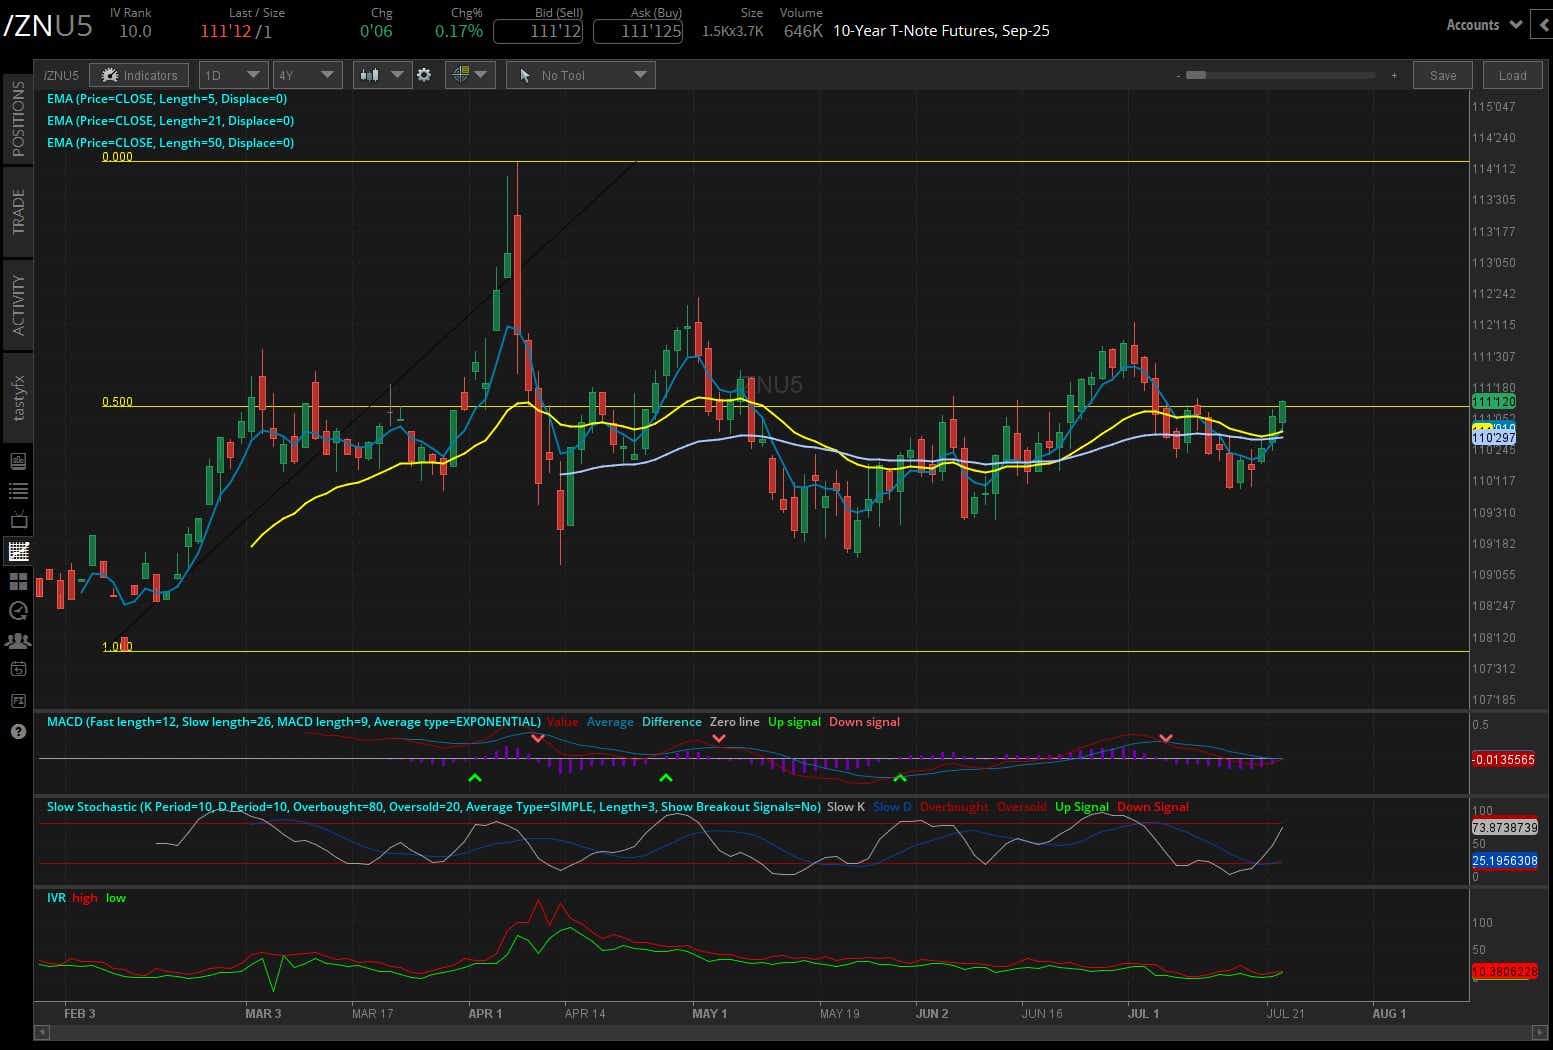
Task: Click the Save button
Action: [1441, 74]
